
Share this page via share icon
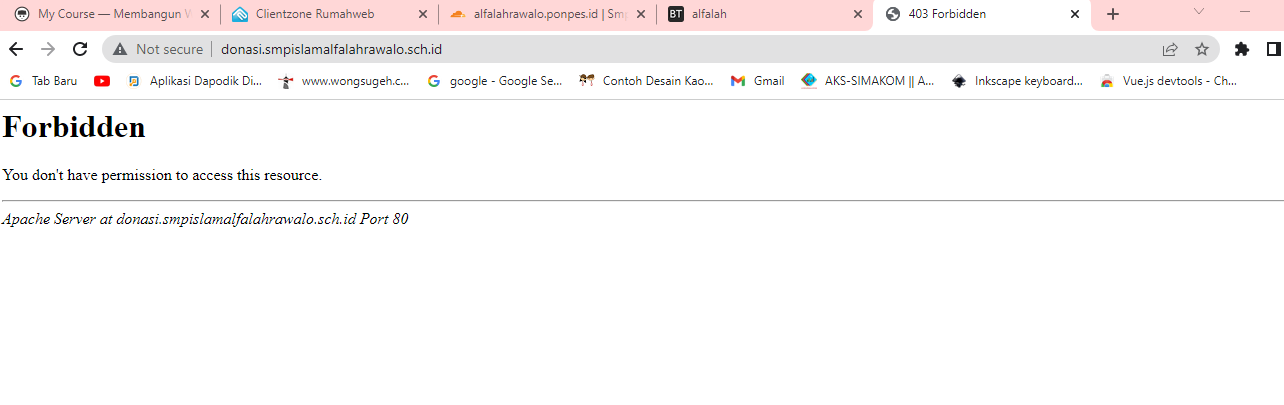pos(1169,49)
